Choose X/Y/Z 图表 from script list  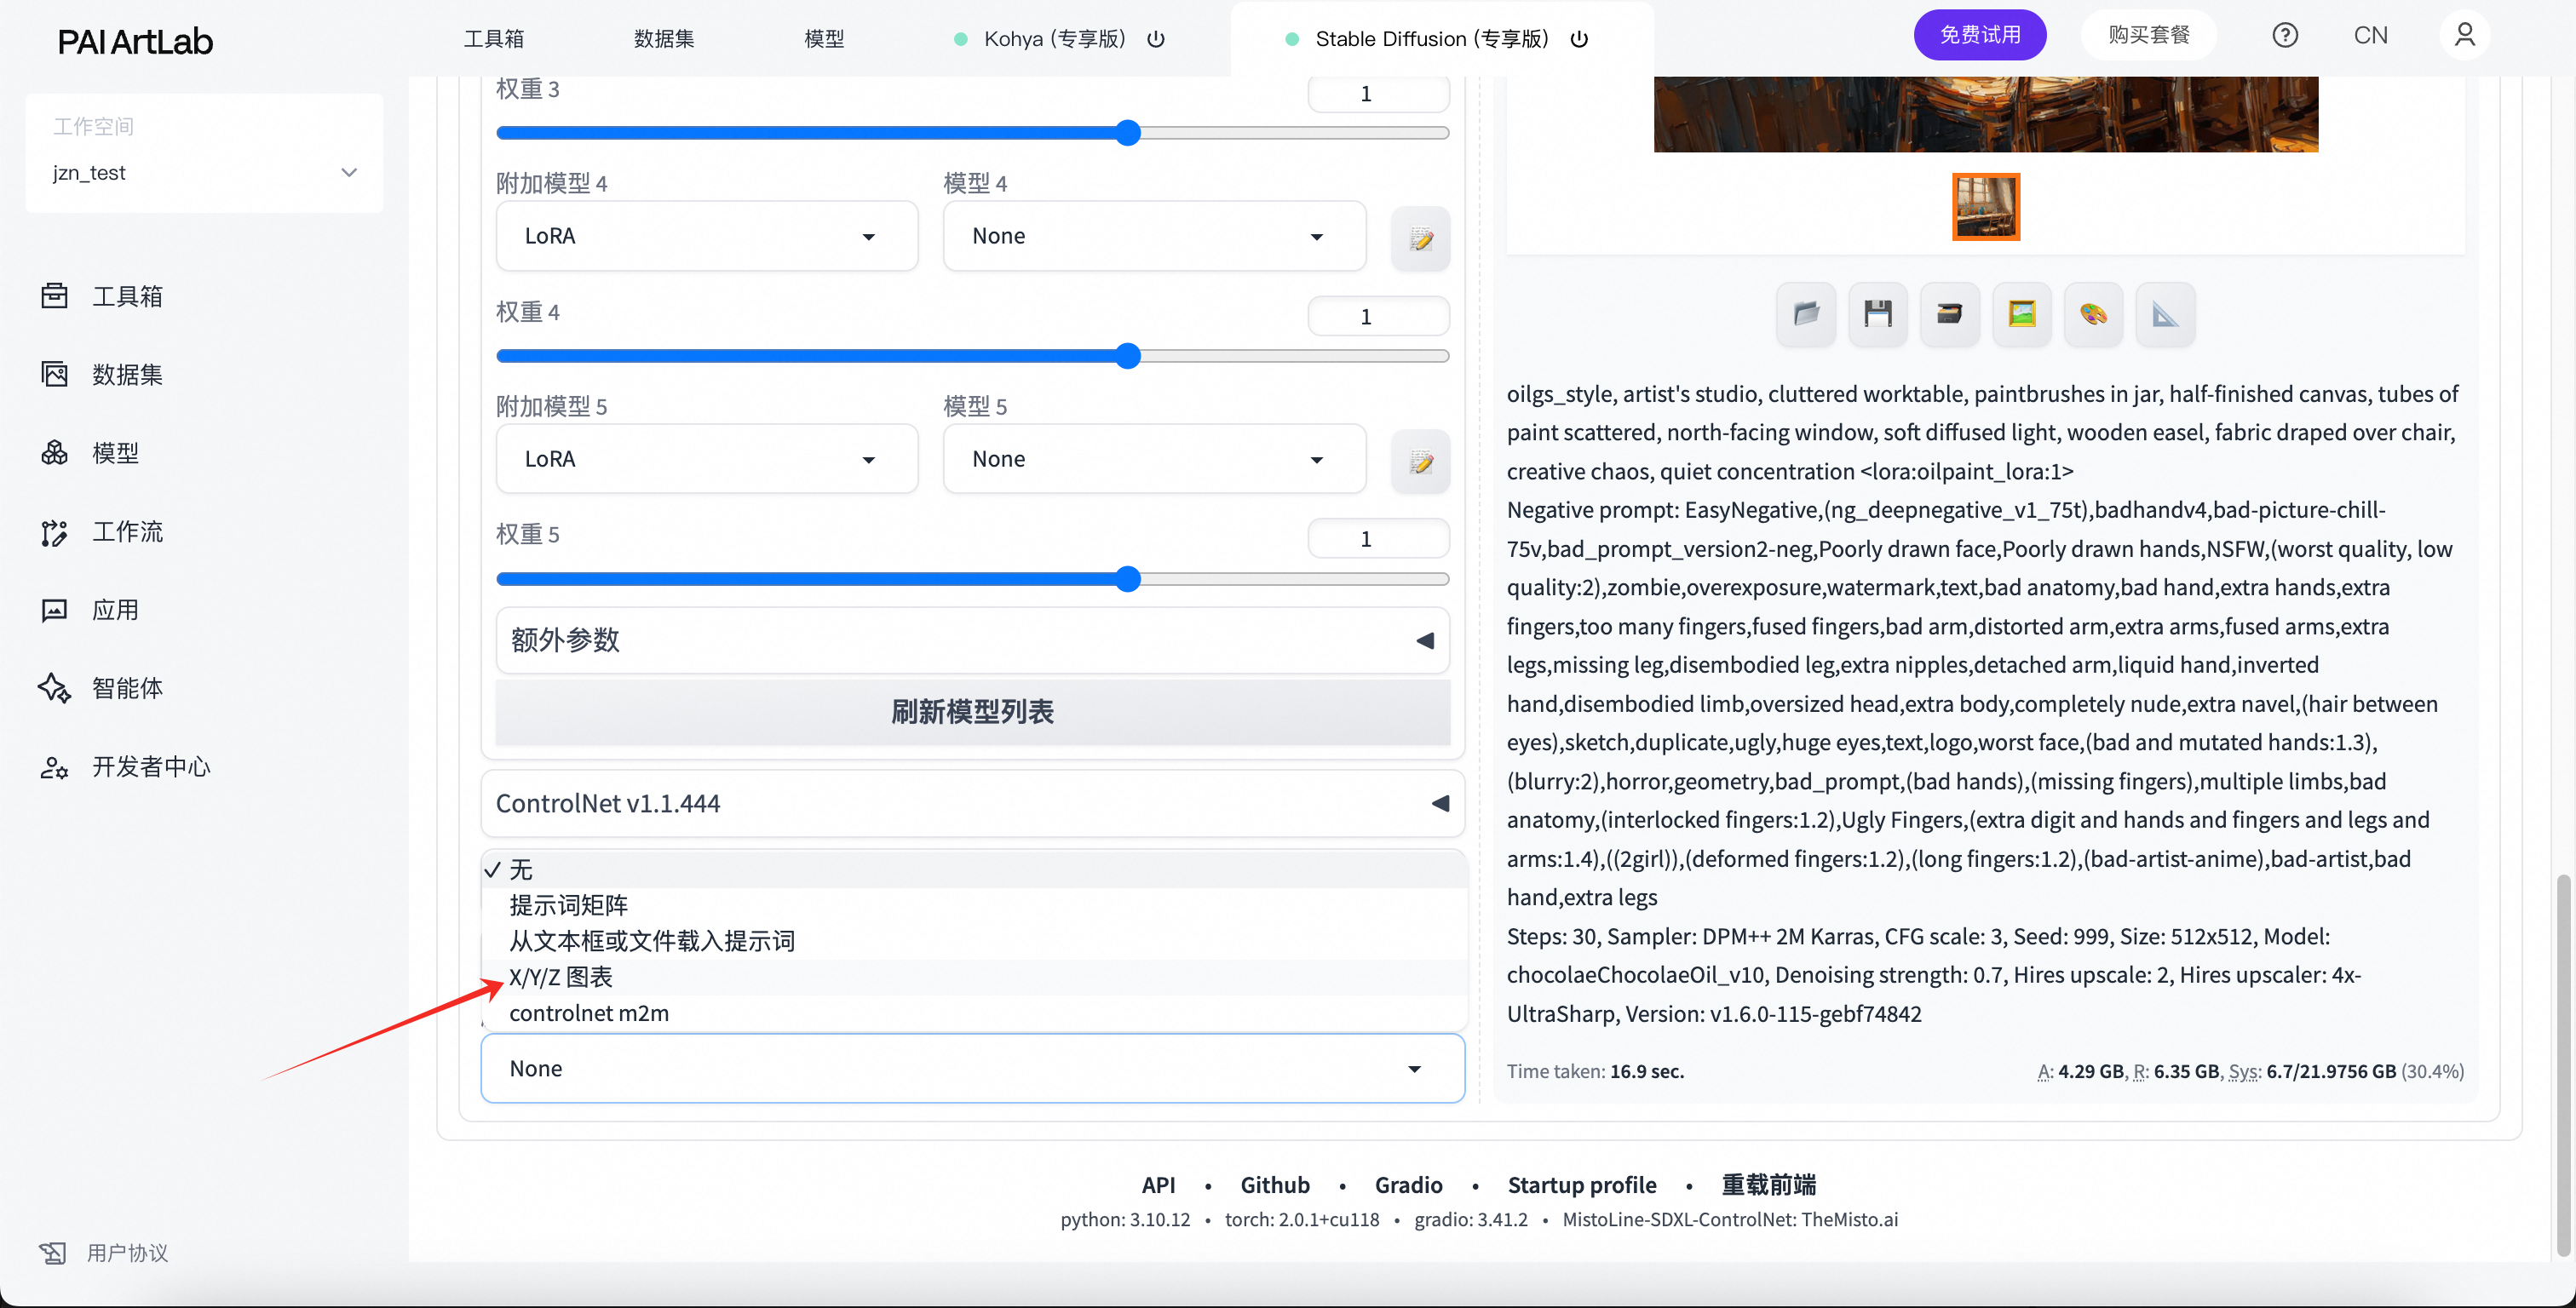pyautogui.click(x=561, y=977)
